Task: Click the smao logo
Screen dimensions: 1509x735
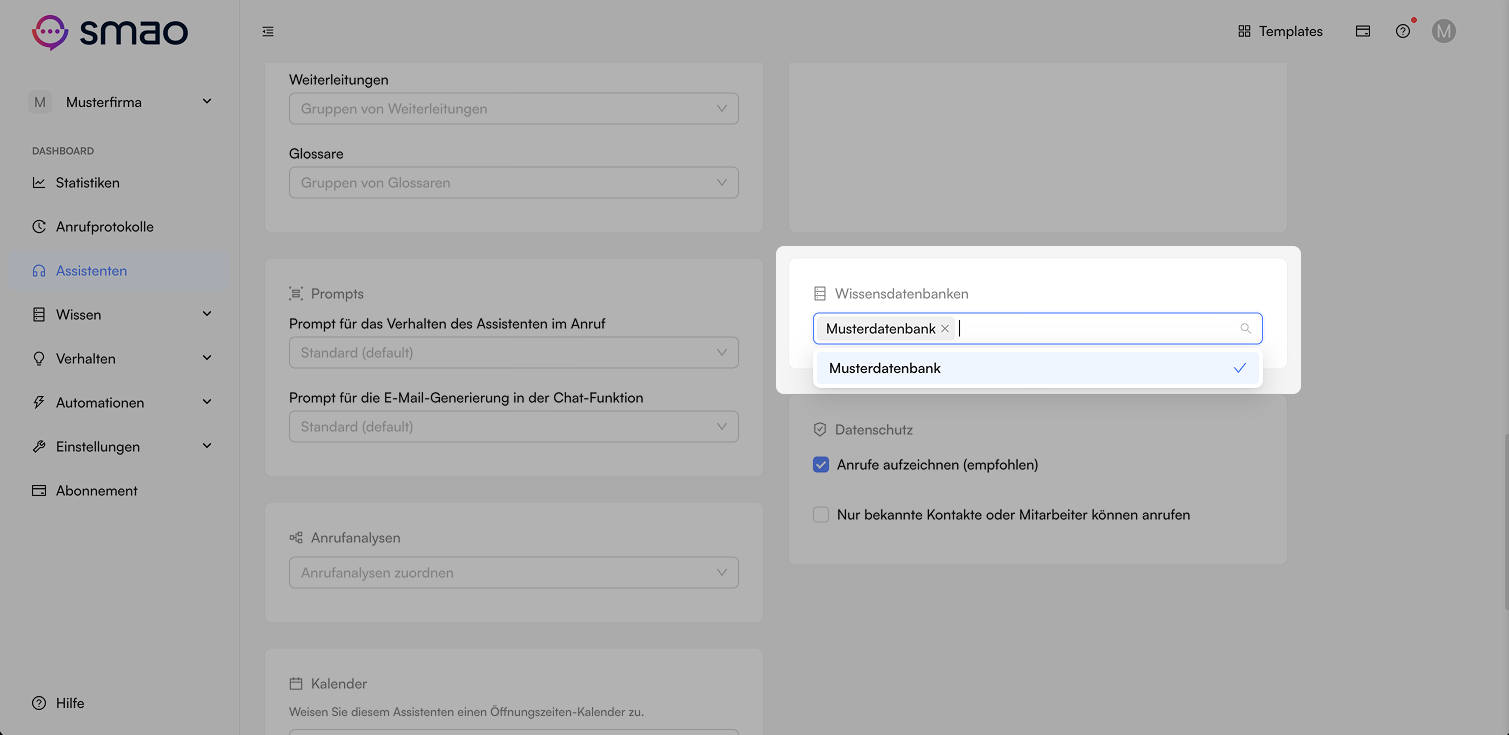Action: tap(110, 32)
